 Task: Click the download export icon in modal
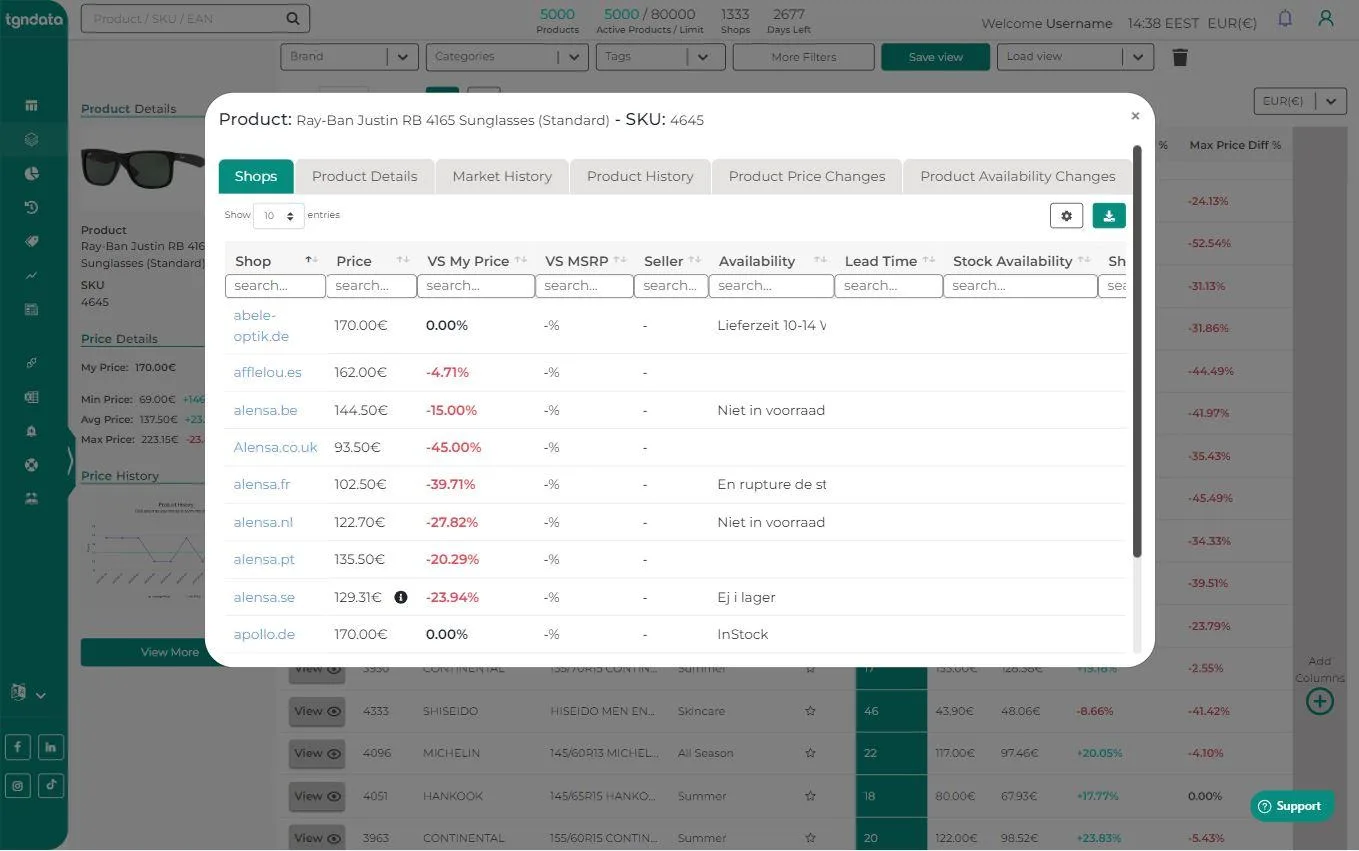(x=1109, y=216)
